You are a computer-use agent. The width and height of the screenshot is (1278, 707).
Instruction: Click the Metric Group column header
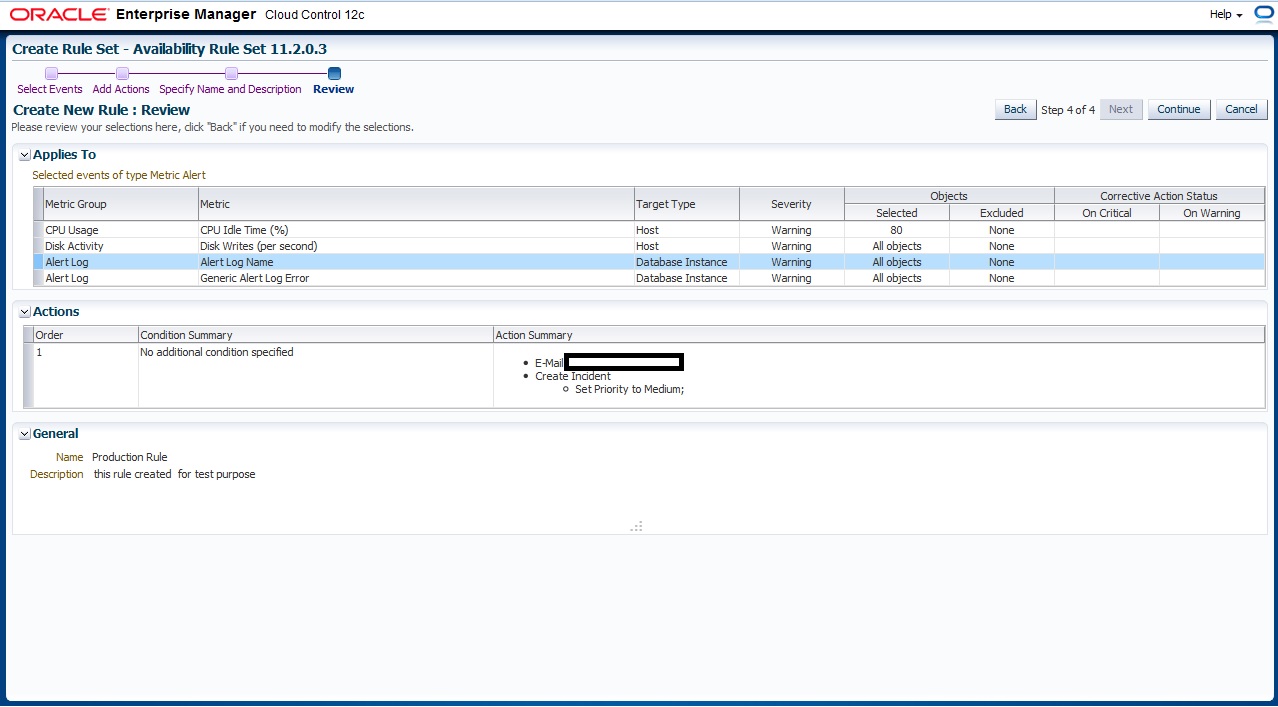point(76,204)
